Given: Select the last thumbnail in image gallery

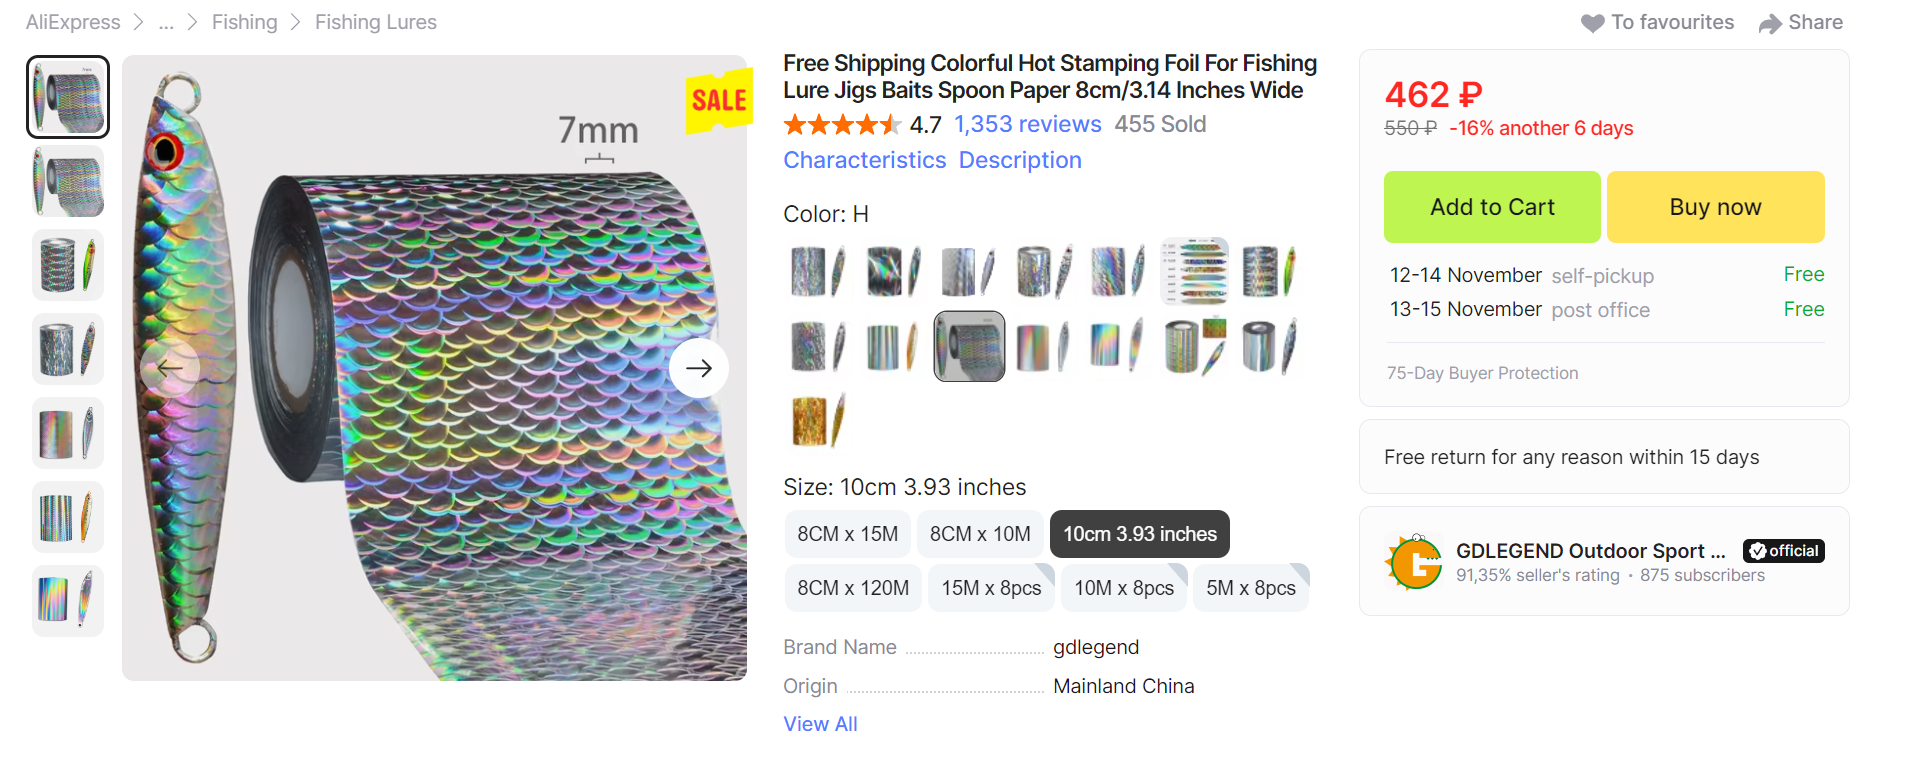Looking at the screenshot, I should [68, 600].
